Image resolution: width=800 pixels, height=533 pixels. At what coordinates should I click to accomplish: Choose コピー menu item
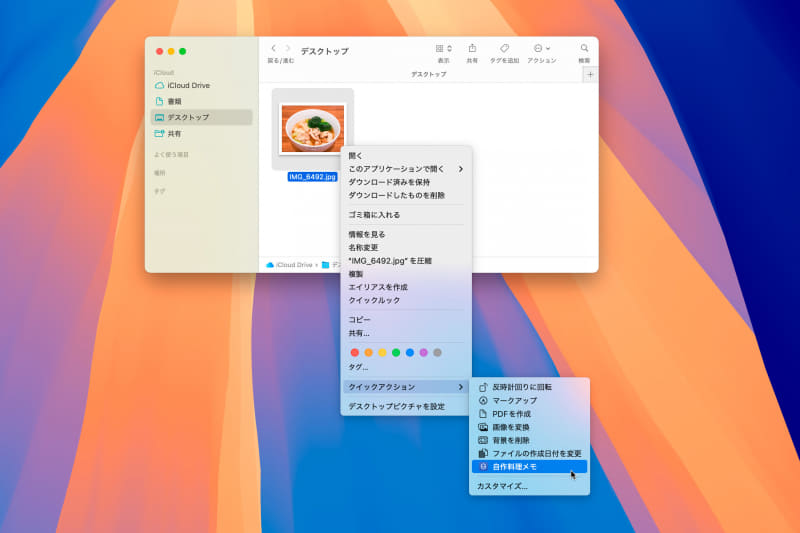[x=406, y=320]
